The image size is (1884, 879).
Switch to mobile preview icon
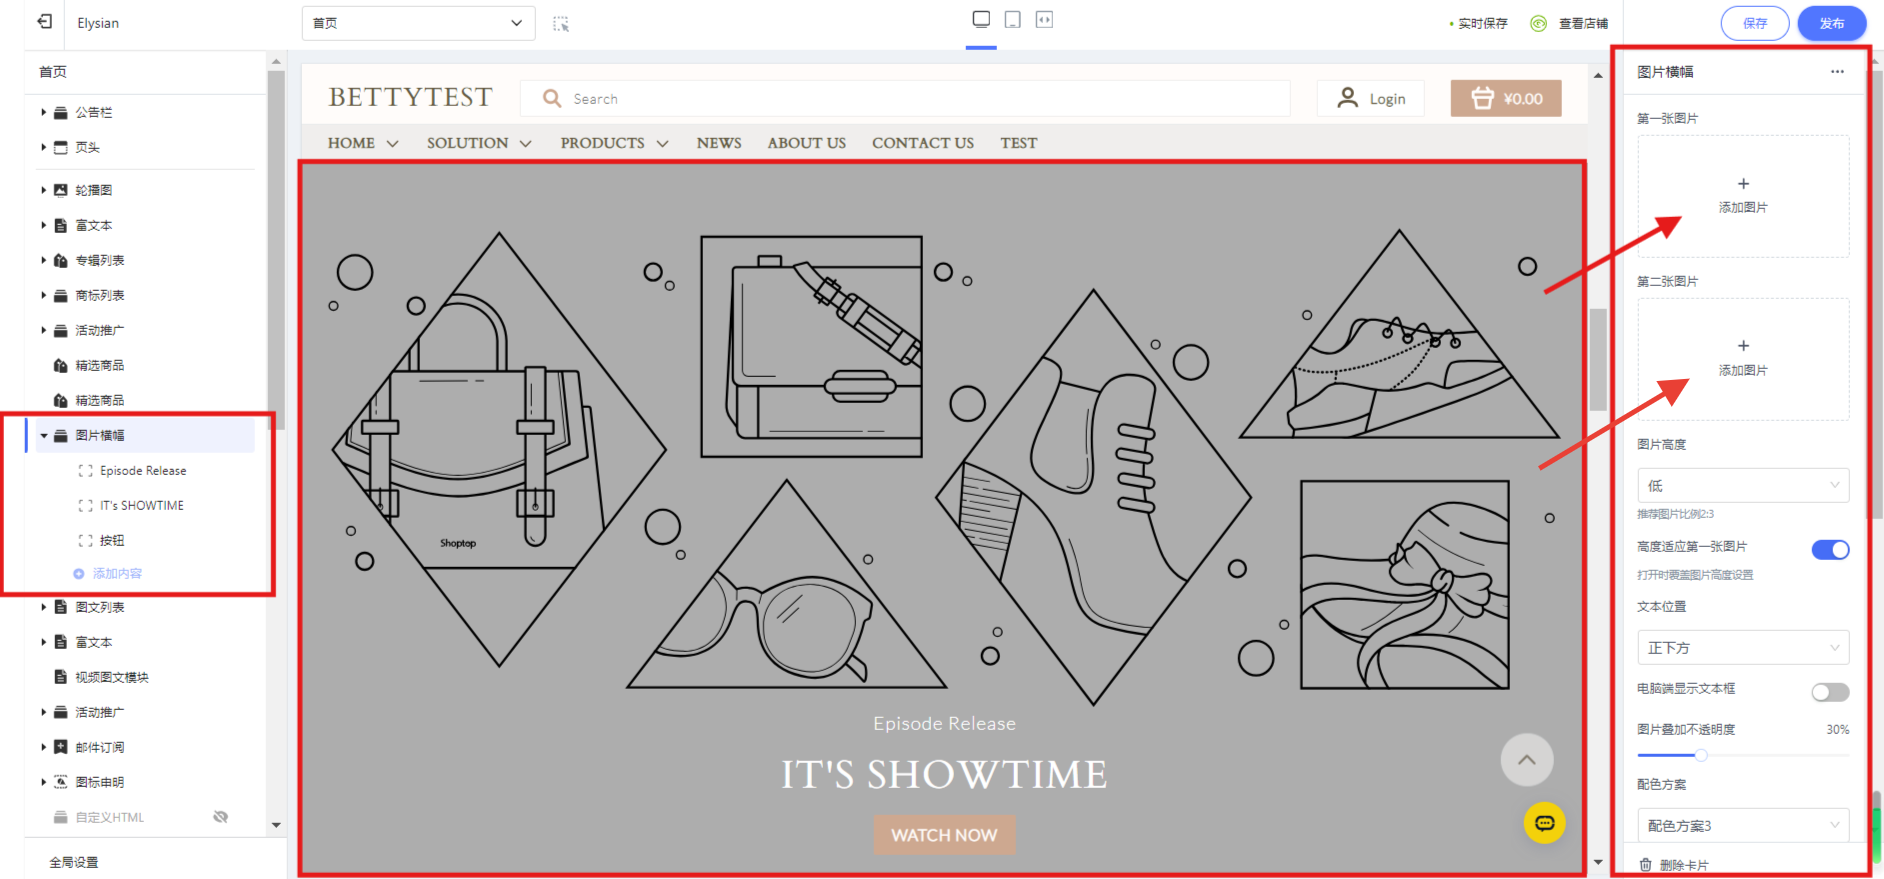(x=1012, y=20)
